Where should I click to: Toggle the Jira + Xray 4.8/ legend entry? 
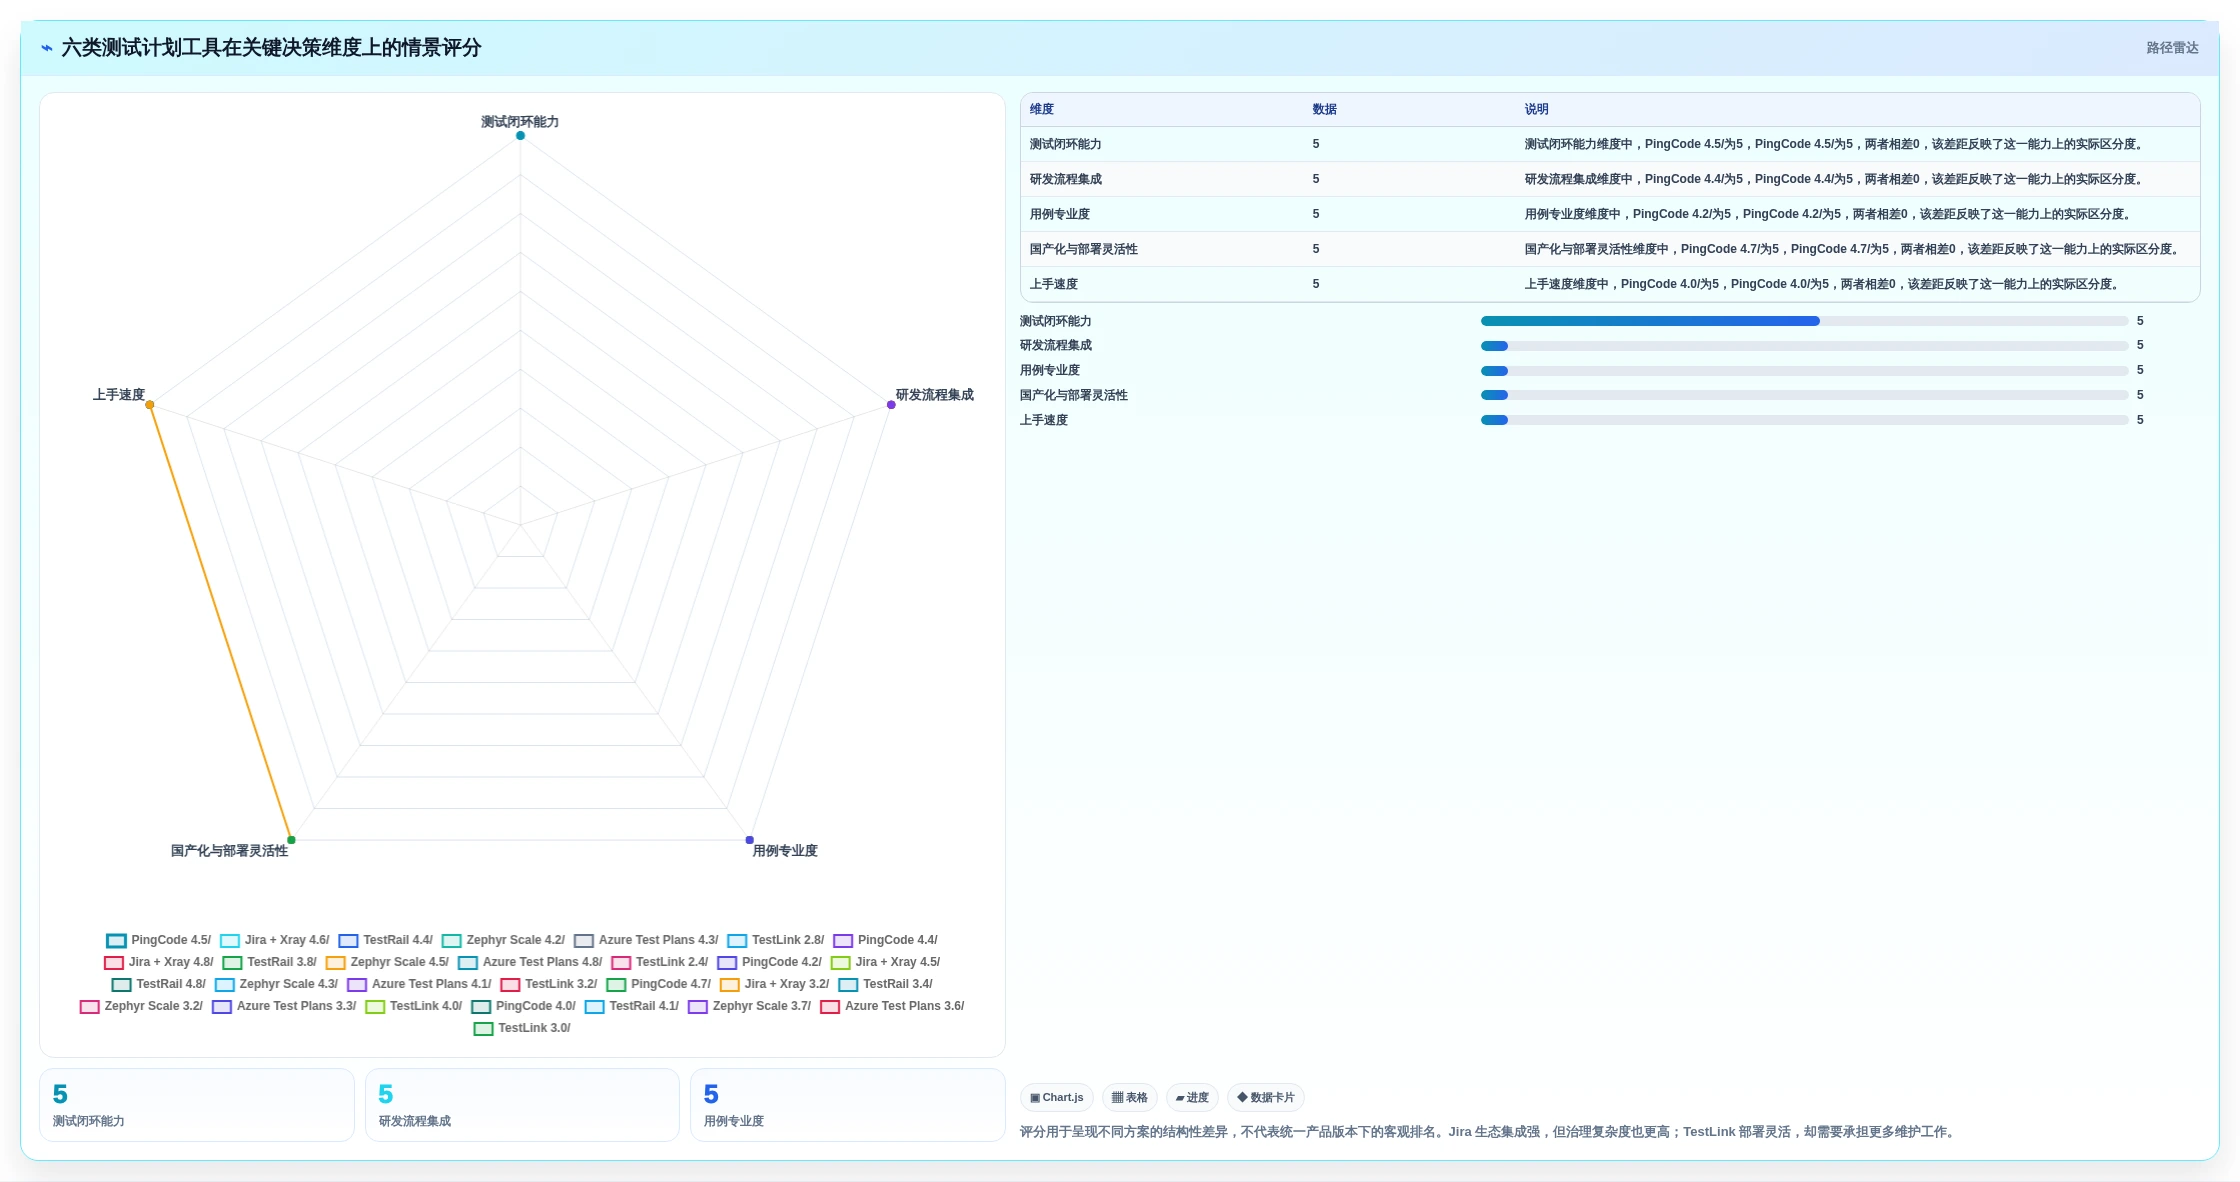tap(158, 962)
